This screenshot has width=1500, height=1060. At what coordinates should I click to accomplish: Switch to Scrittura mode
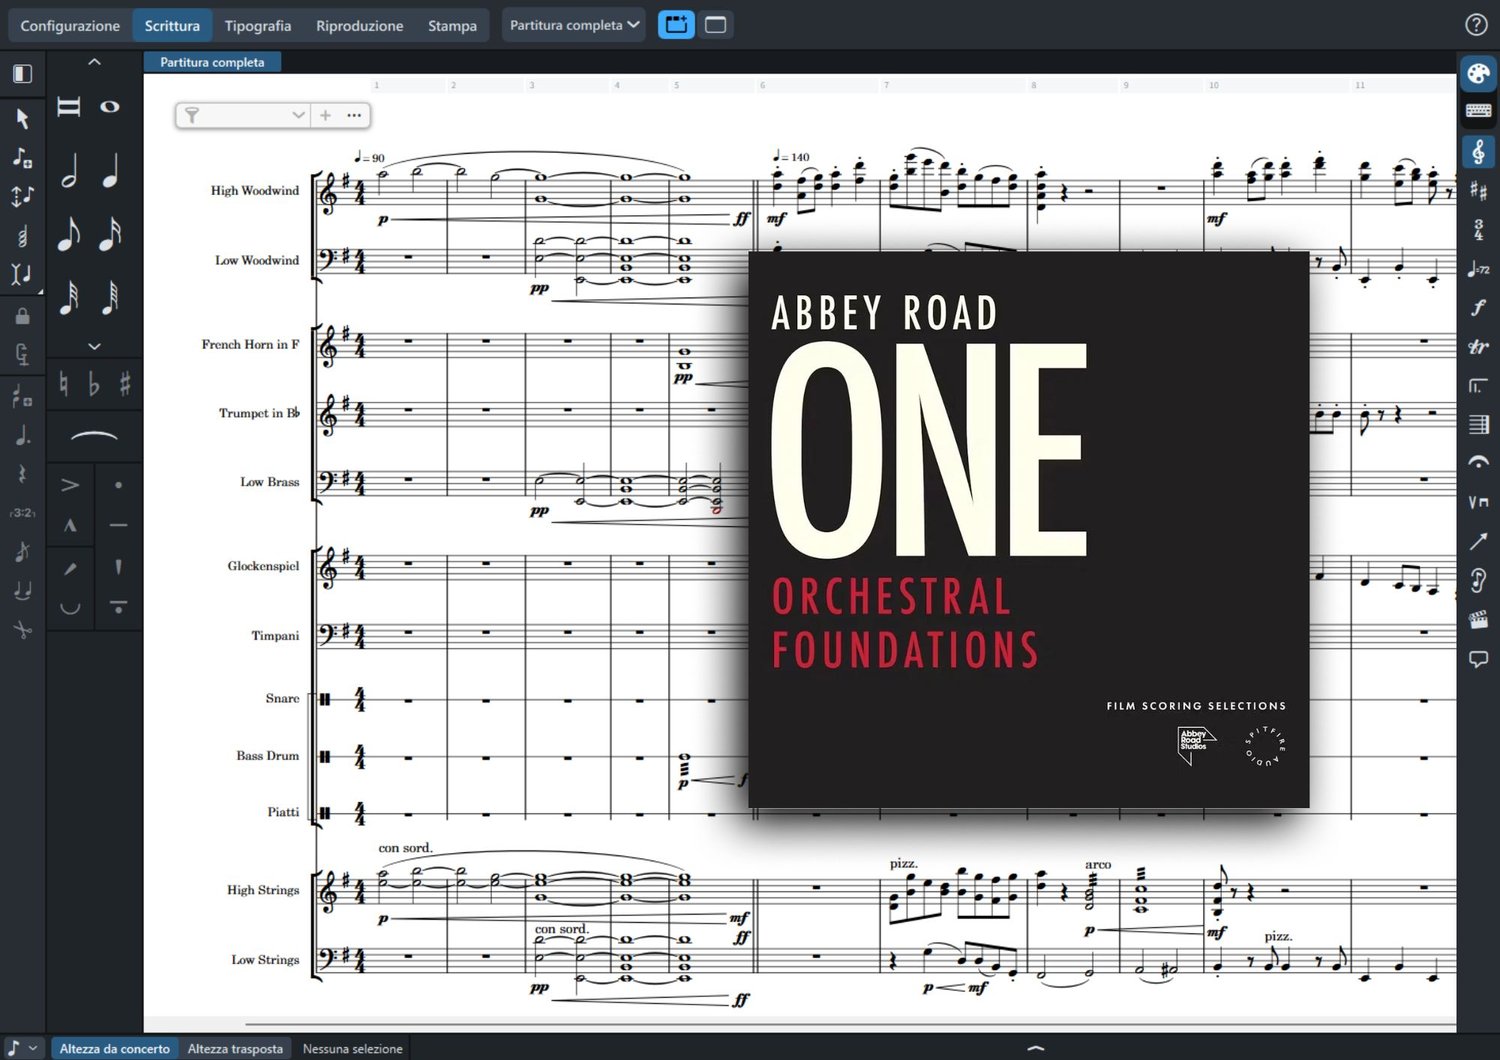(x=172, y=25)
